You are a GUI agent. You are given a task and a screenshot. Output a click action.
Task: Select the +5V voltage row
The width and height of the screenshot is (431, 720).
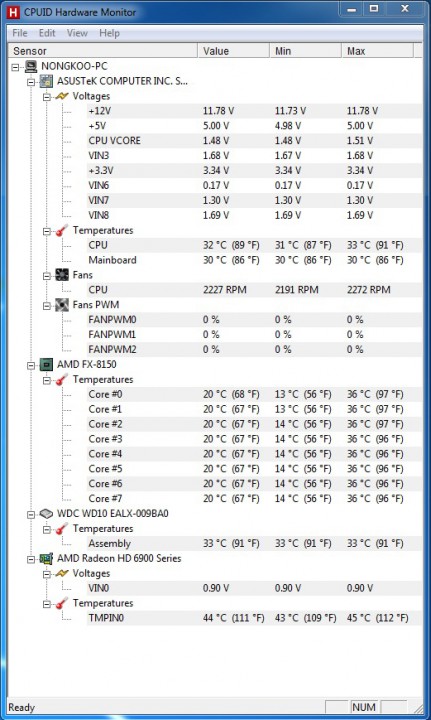pos(255,126)
